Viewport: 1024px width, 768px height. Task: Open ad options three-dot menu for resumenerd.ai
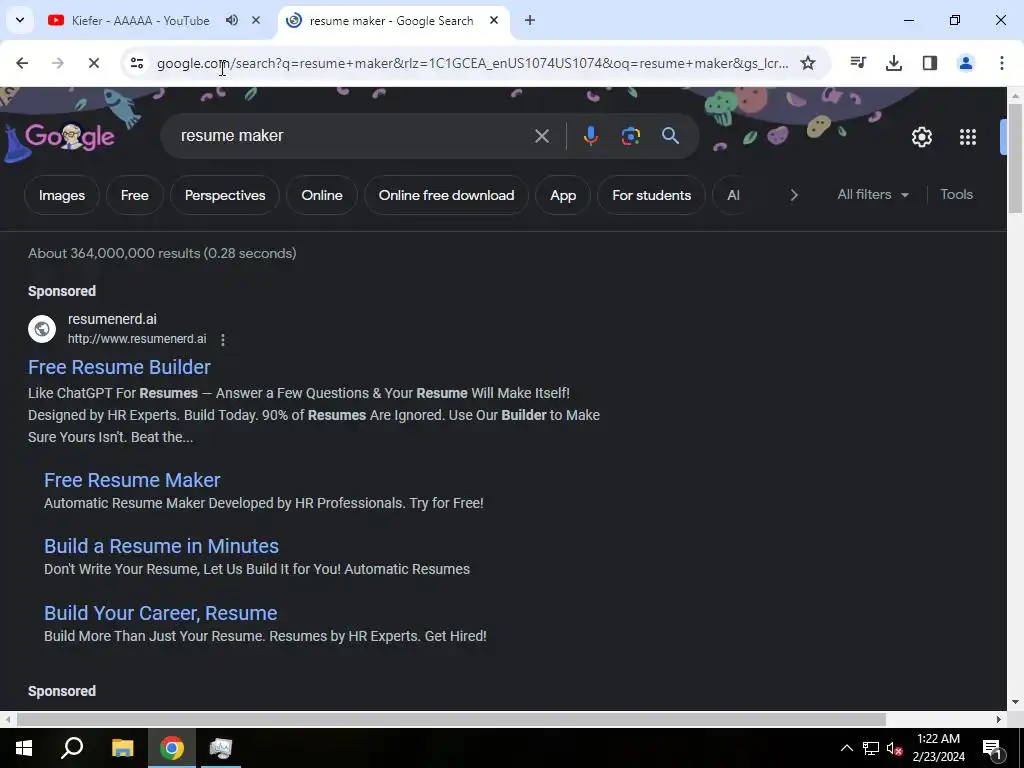[x=223, y=340]
